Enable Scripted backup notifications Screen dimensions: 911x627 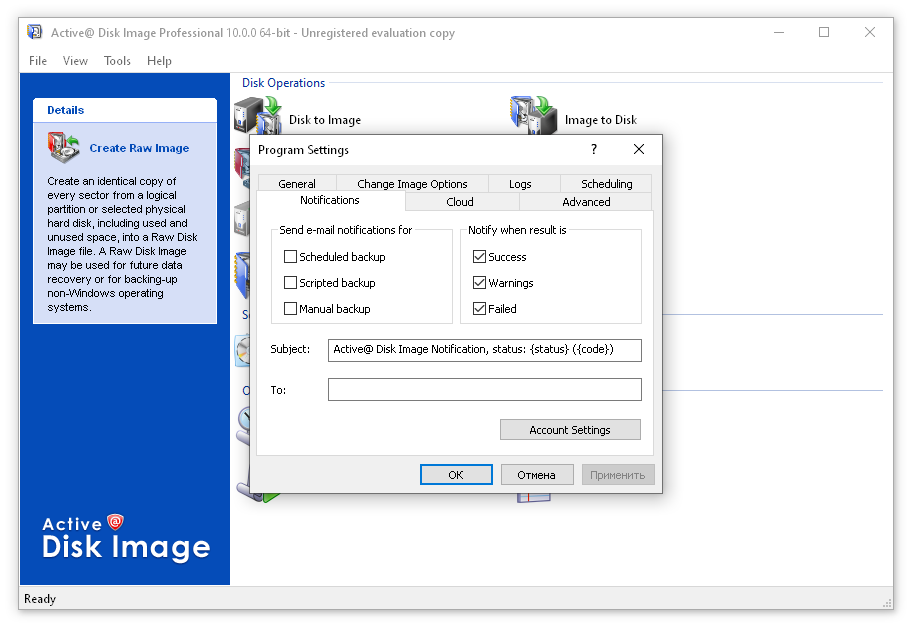[290, 282]
